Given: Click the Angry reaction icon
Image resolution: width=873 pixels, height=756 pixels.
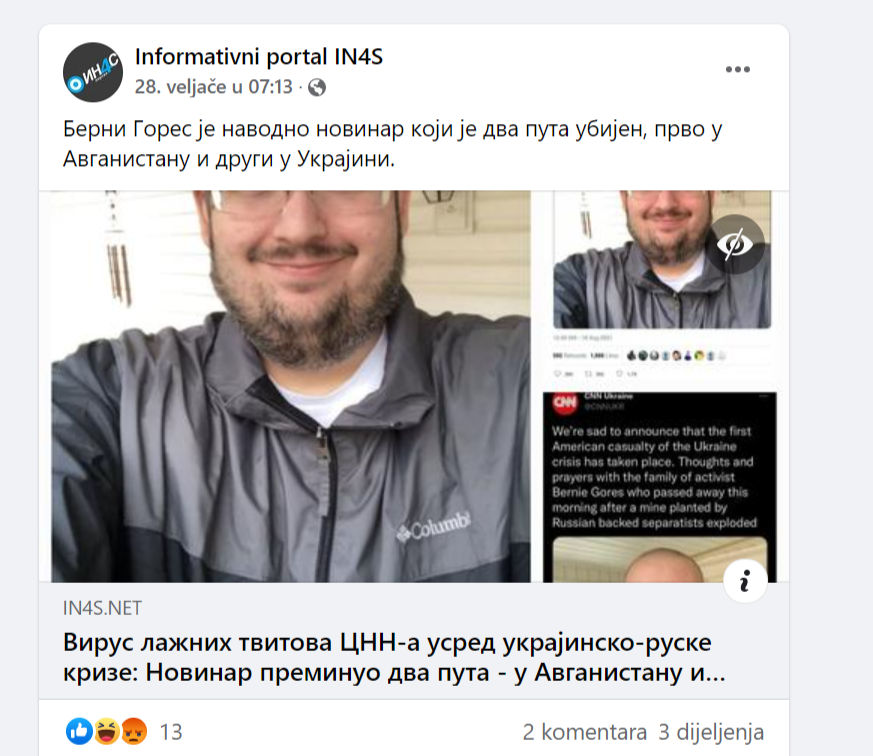Looking at the screenshot, I should click(x=134, y=732).
